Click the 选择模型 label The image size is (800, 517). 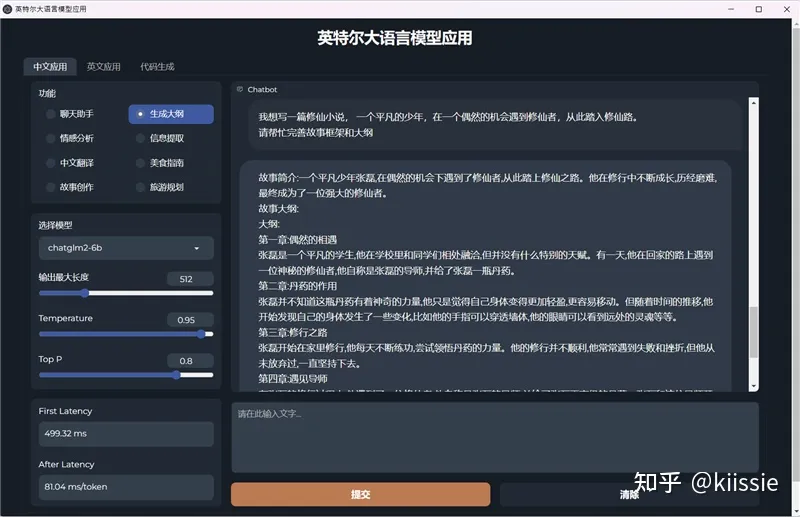(55, 225)
